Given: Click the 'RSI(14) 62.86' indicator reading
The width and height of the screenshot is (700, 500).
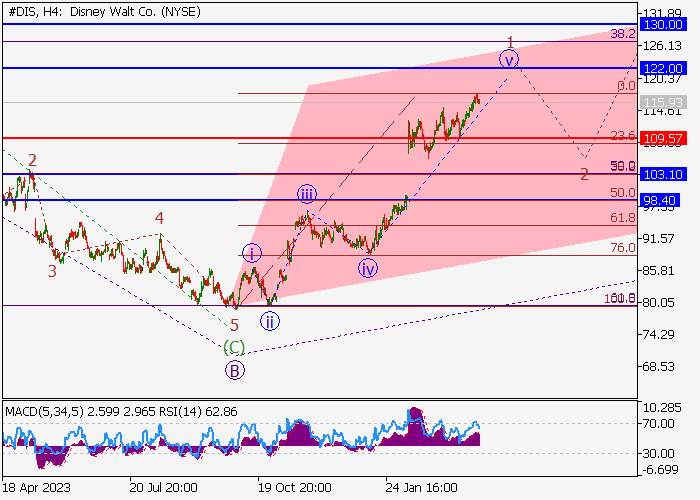Looking at the screenshot, I should click(198, 411).
